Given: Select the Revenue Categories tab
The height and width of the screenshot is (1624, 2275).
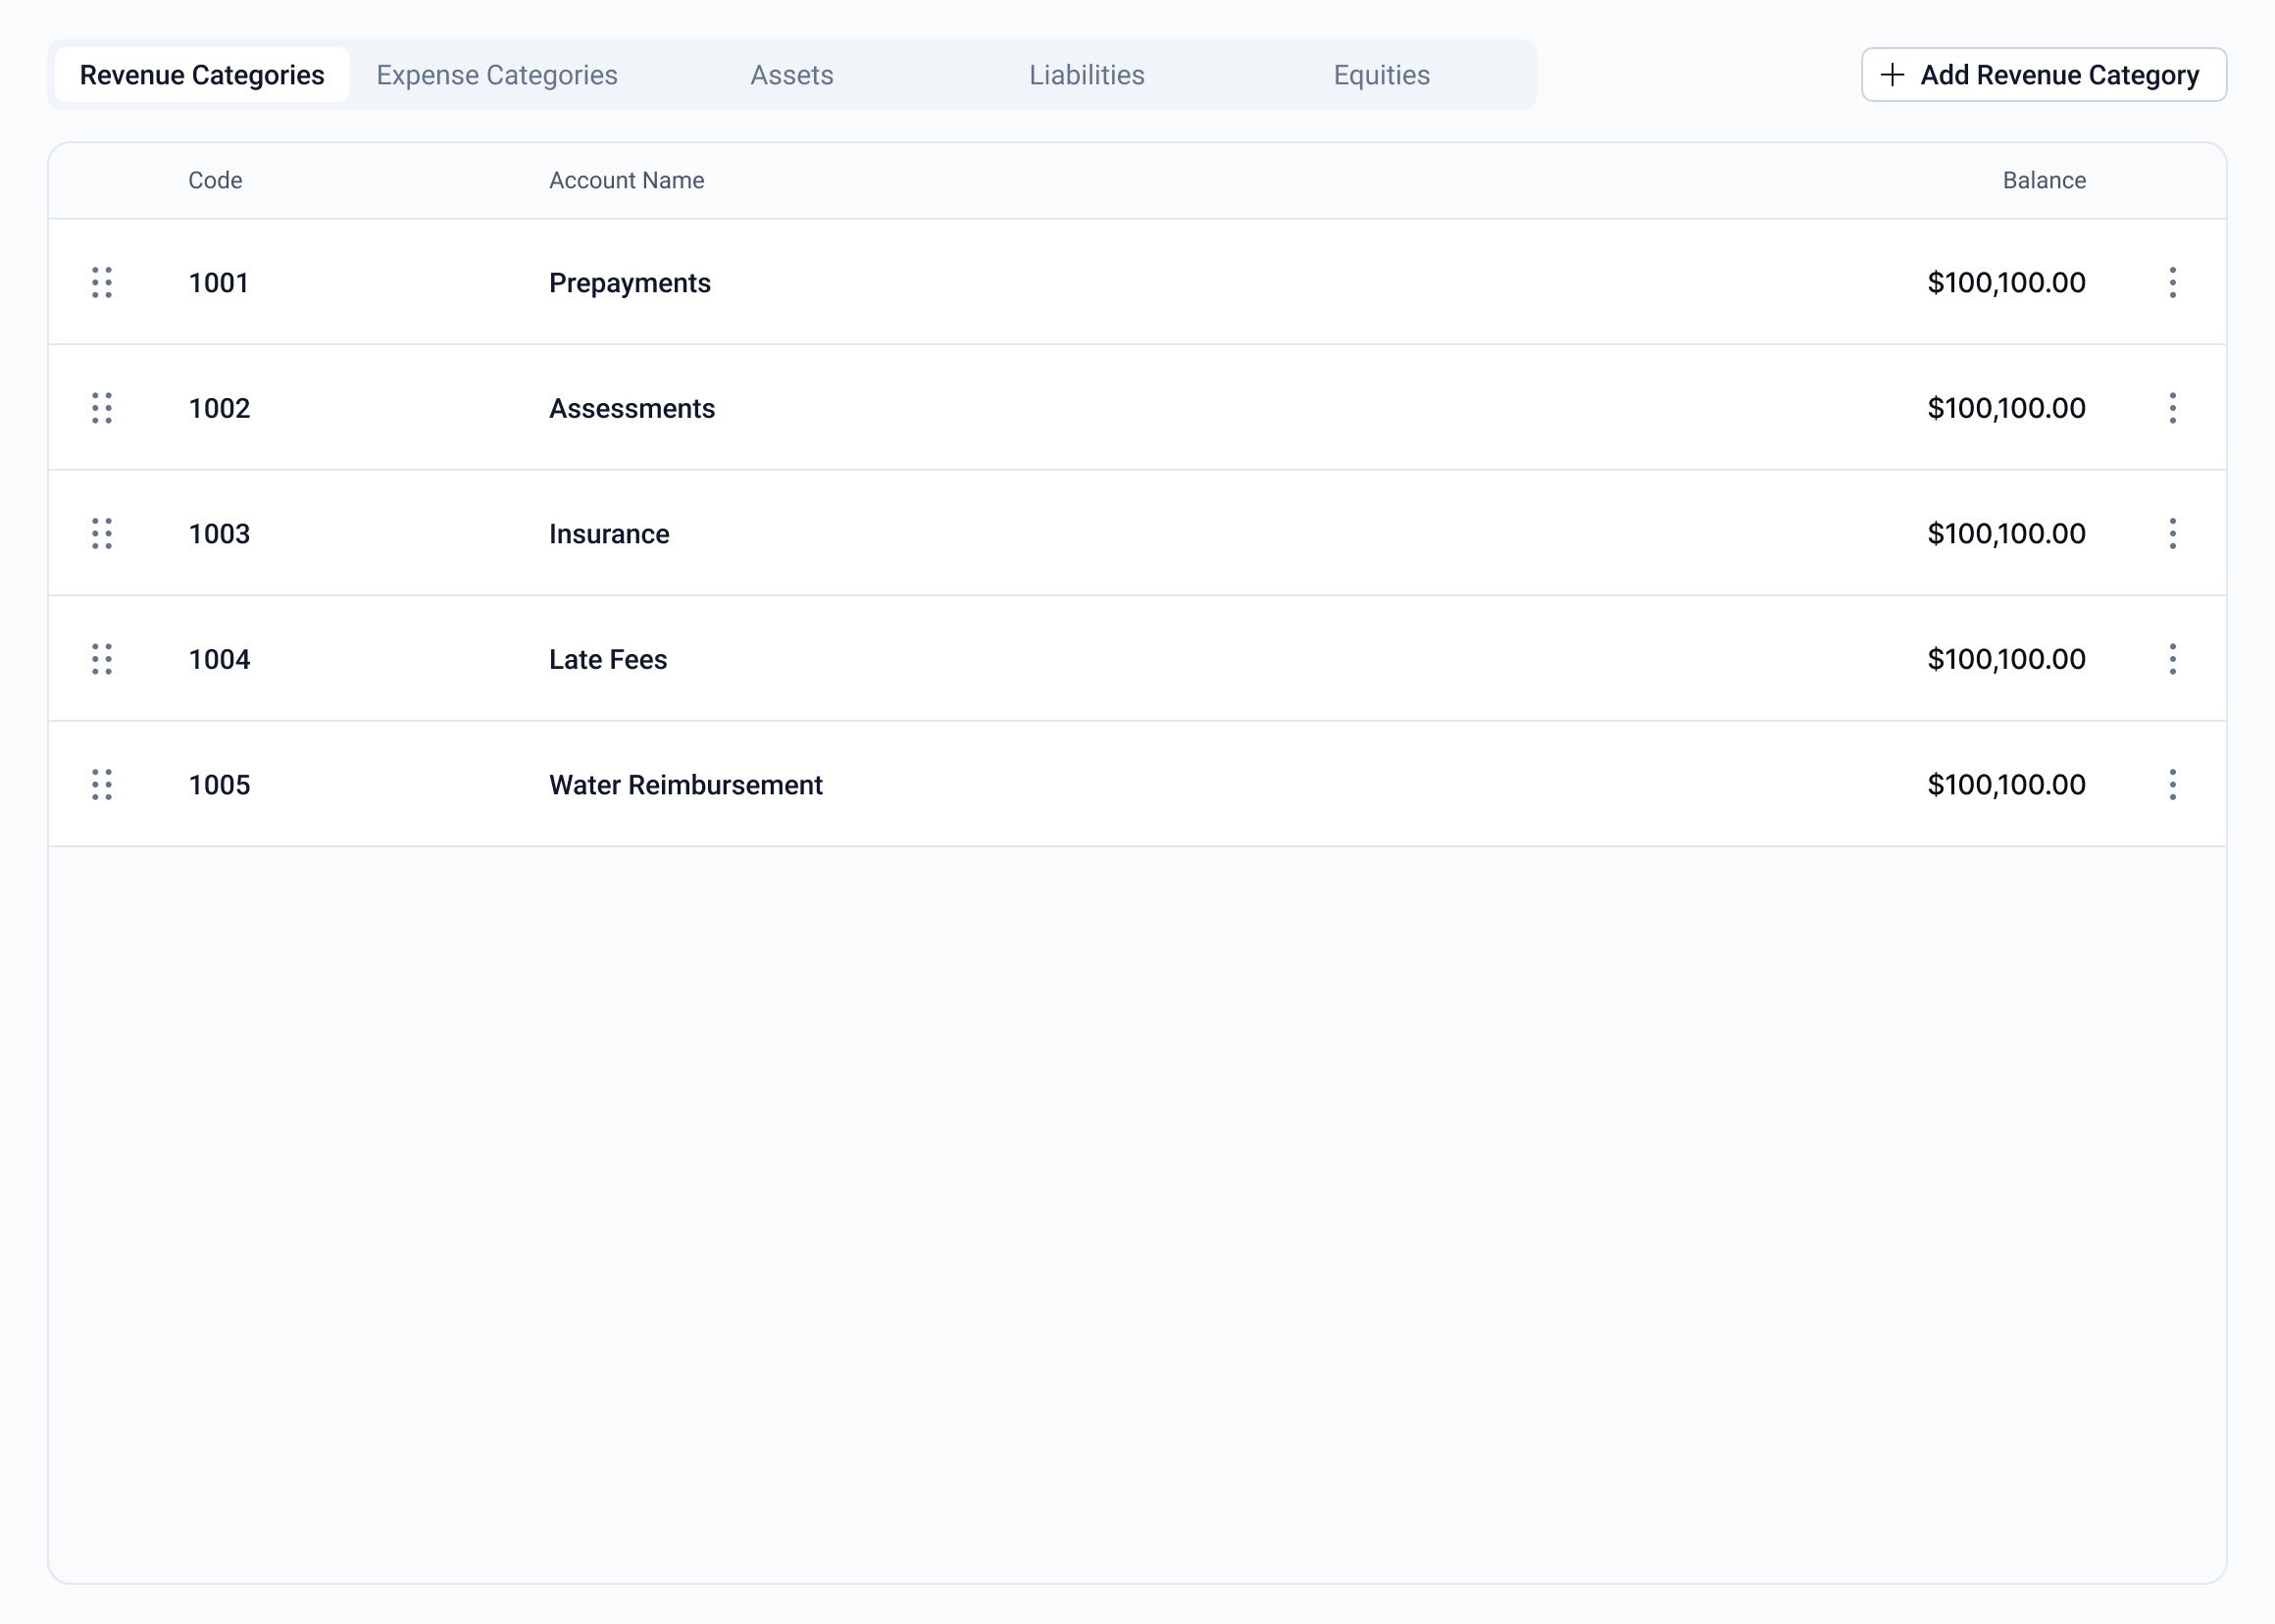Looking at the screenshot, I should pyautogui.click(x=202, y=75).
